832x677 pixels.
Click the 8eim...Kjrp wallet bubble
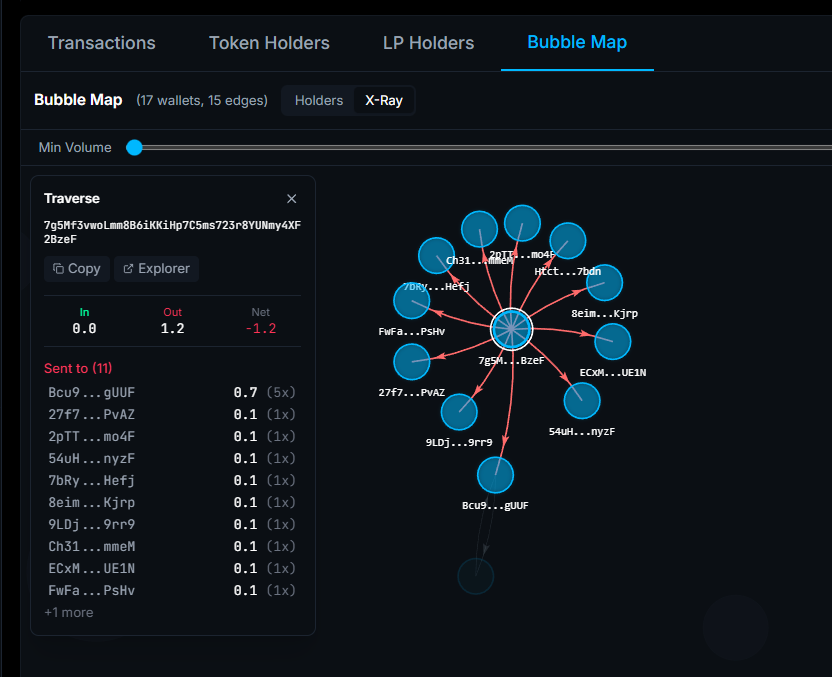[x=604, y=283]
